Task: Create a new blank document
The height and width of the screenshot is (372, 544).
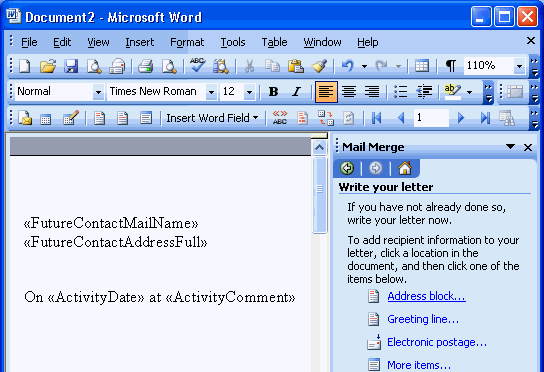Action: pos(24,66)
